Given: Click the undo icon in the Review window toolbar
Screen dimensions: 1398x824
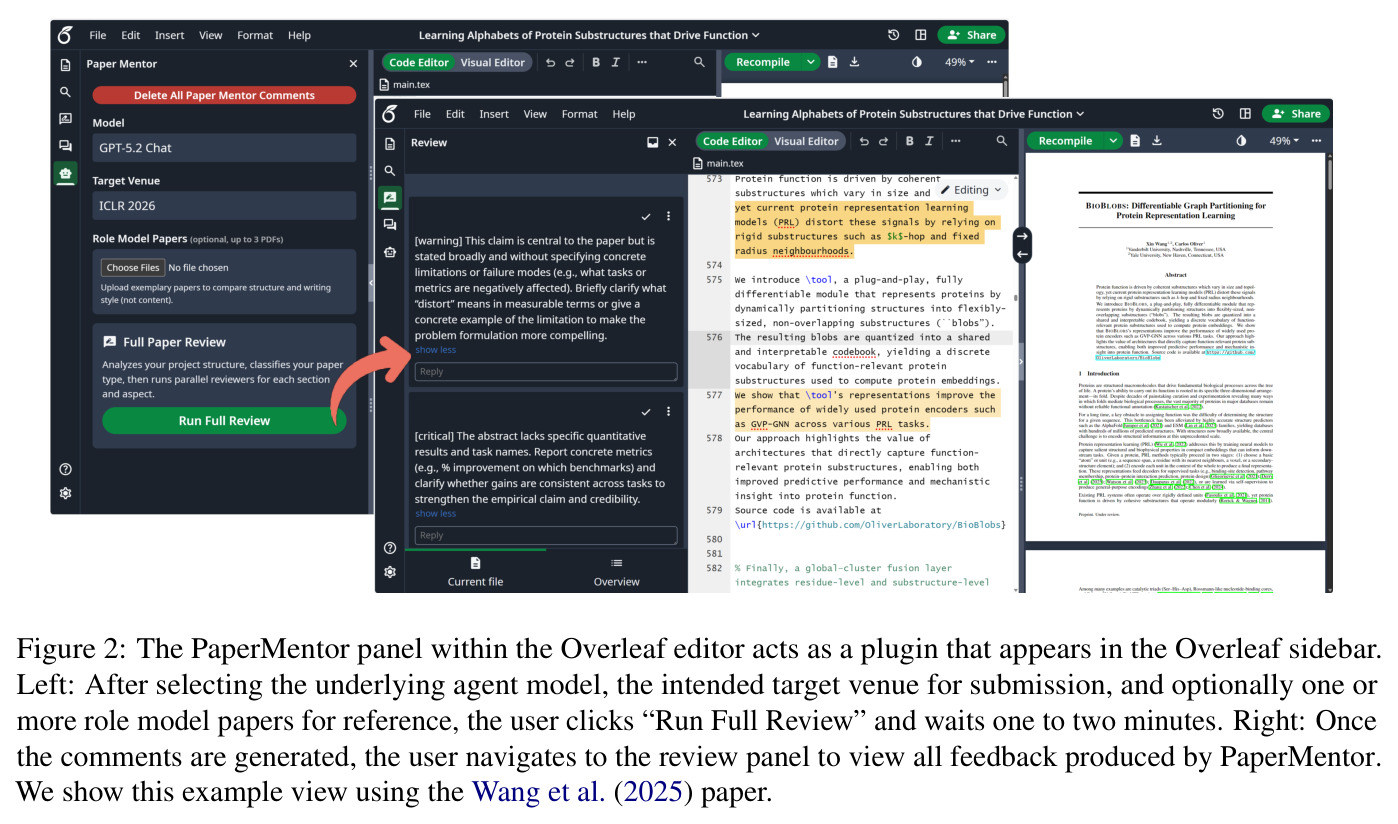Looking at the screenshot, I should tap(865, 141).
